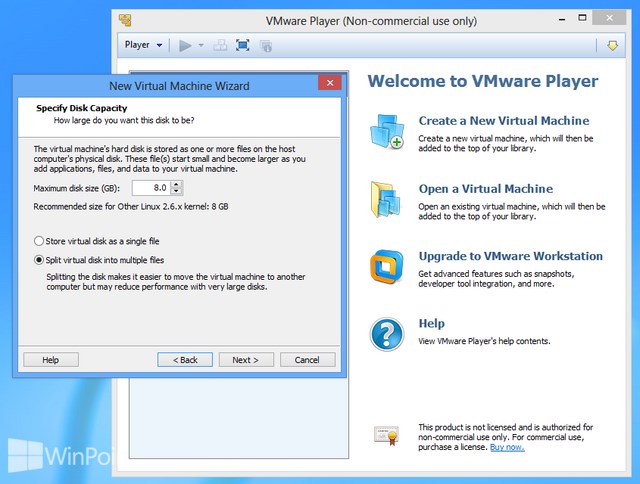The width and height of the screenshot is (640, 484).
Task: Open Create a New Virtual Machine link
Action: [x=504, y=121]
